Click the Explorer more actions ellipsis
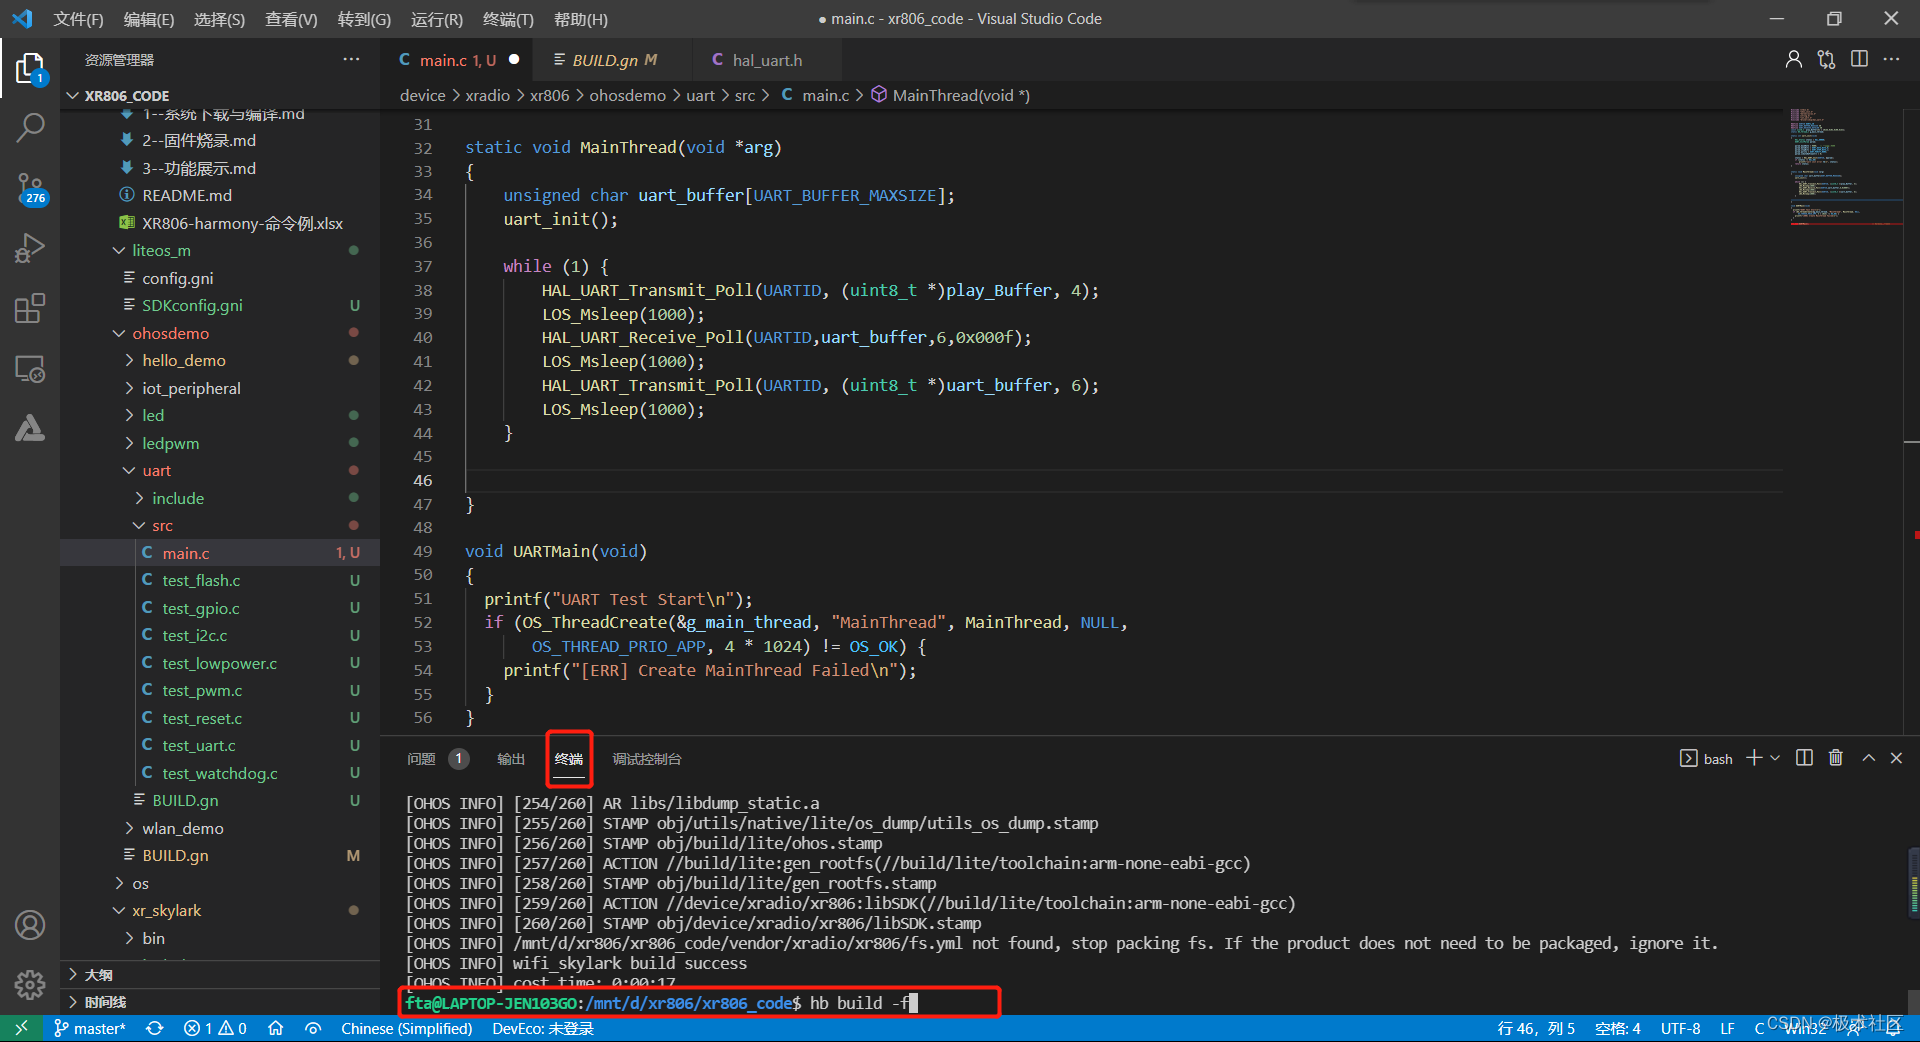 point(351,60)
